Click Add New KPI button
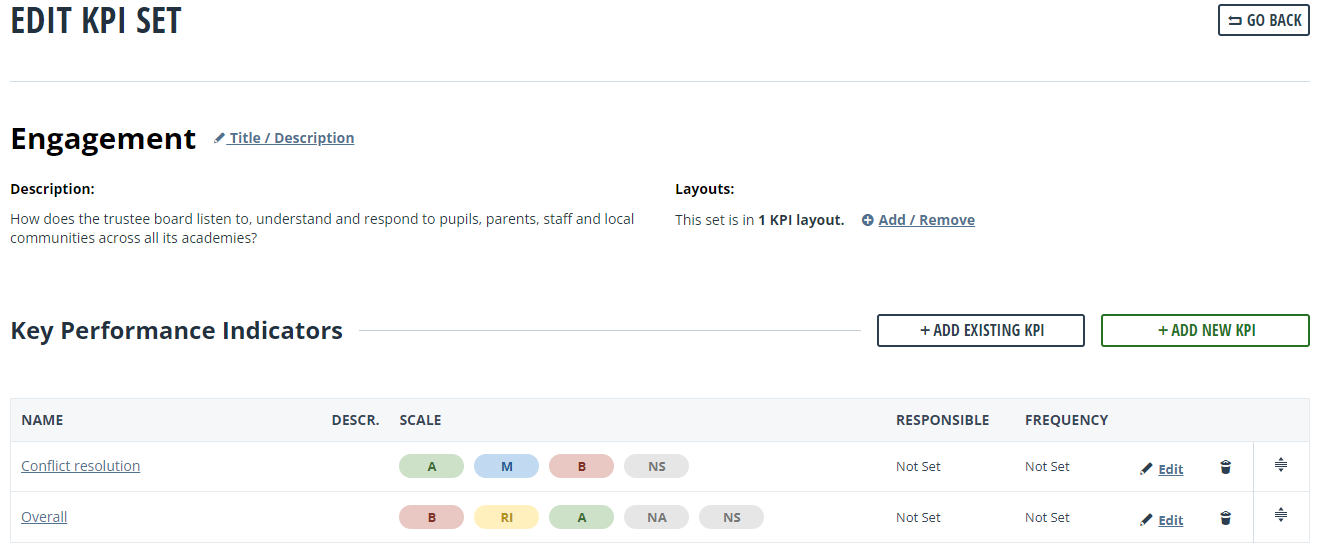The image size is (1327, 551). click(1204, 330)
